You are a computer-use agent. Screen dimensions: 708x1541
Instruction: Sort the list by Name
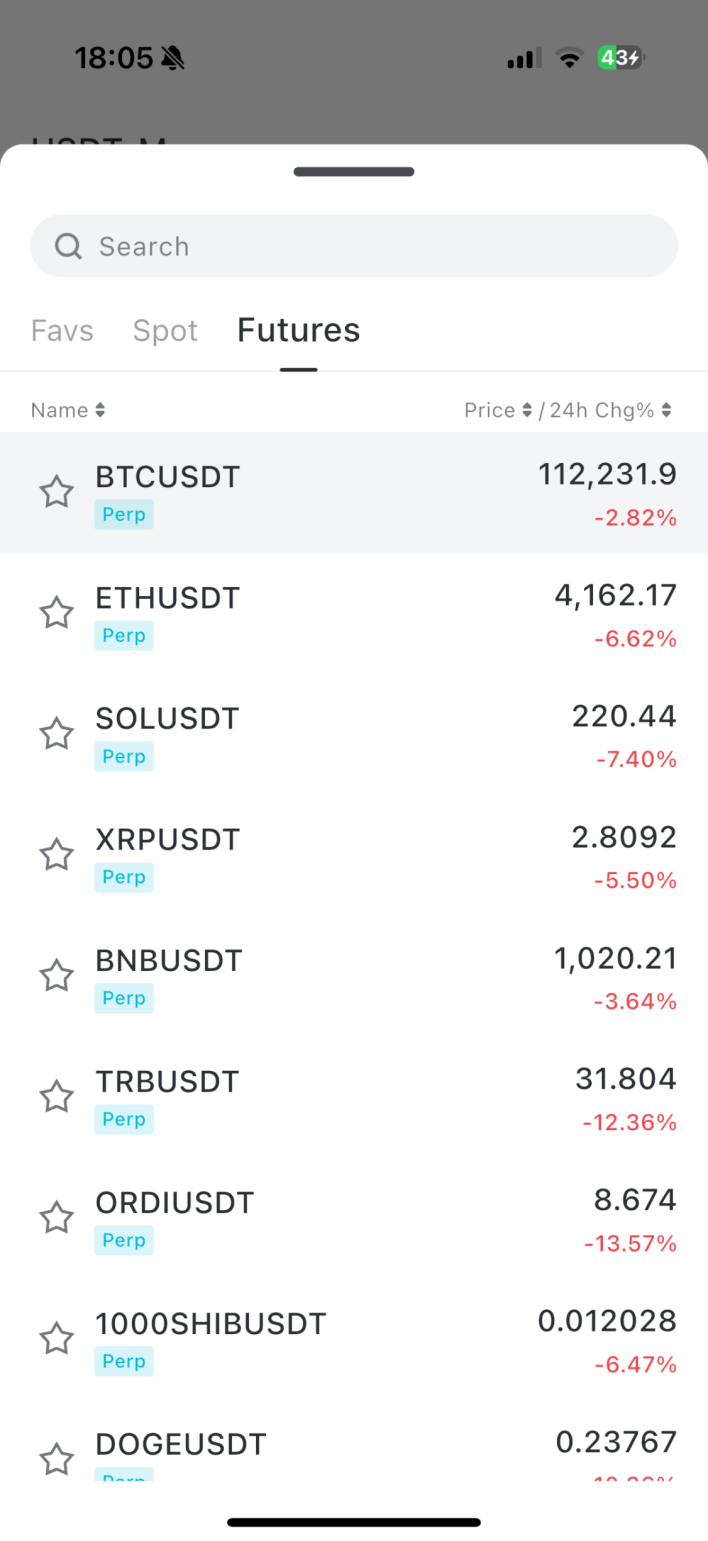pos(67,409)
